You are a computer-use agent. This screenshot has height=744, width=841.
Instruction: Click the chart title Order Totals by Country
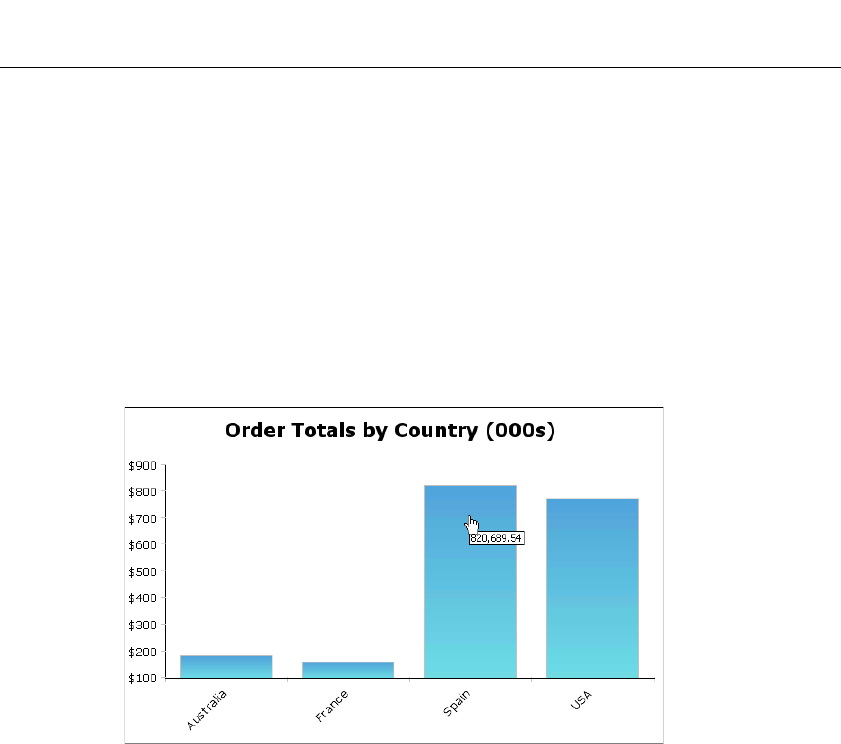(x=390, y=431)
